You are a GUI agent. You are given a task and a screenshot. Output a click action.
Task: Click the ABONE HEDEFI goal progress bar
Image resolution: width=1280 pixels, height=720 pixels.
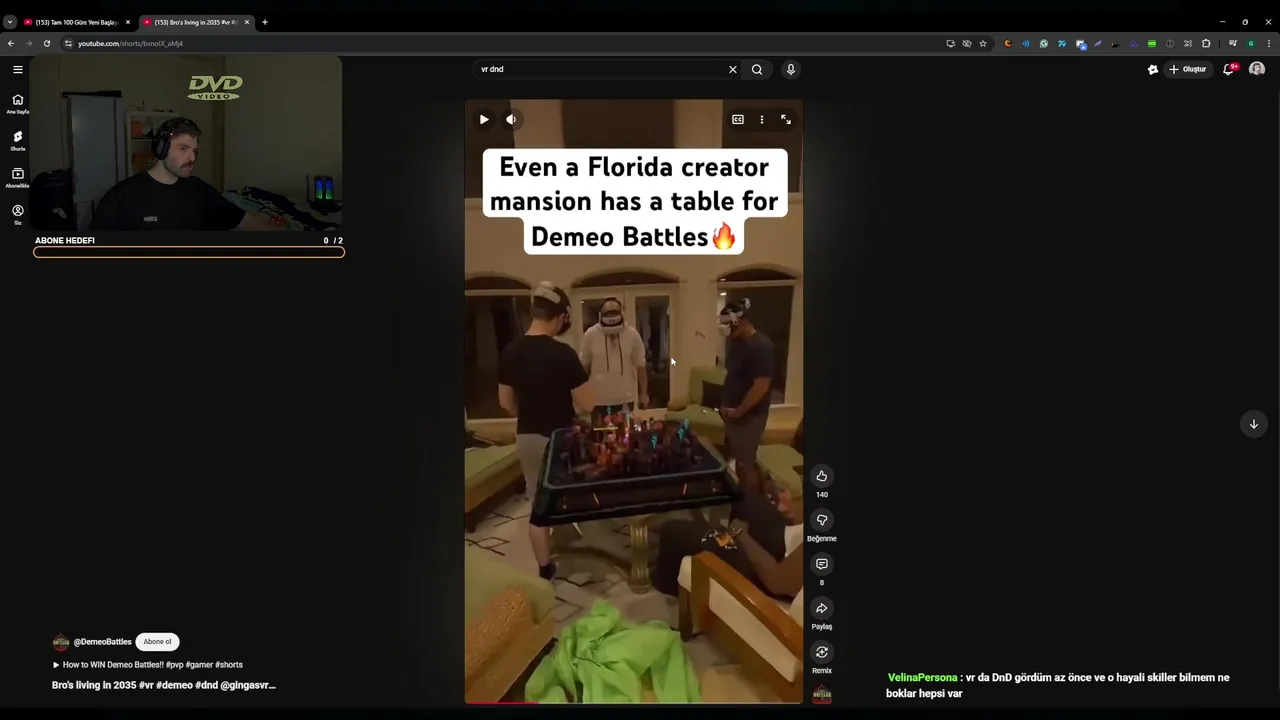(189, 252)
